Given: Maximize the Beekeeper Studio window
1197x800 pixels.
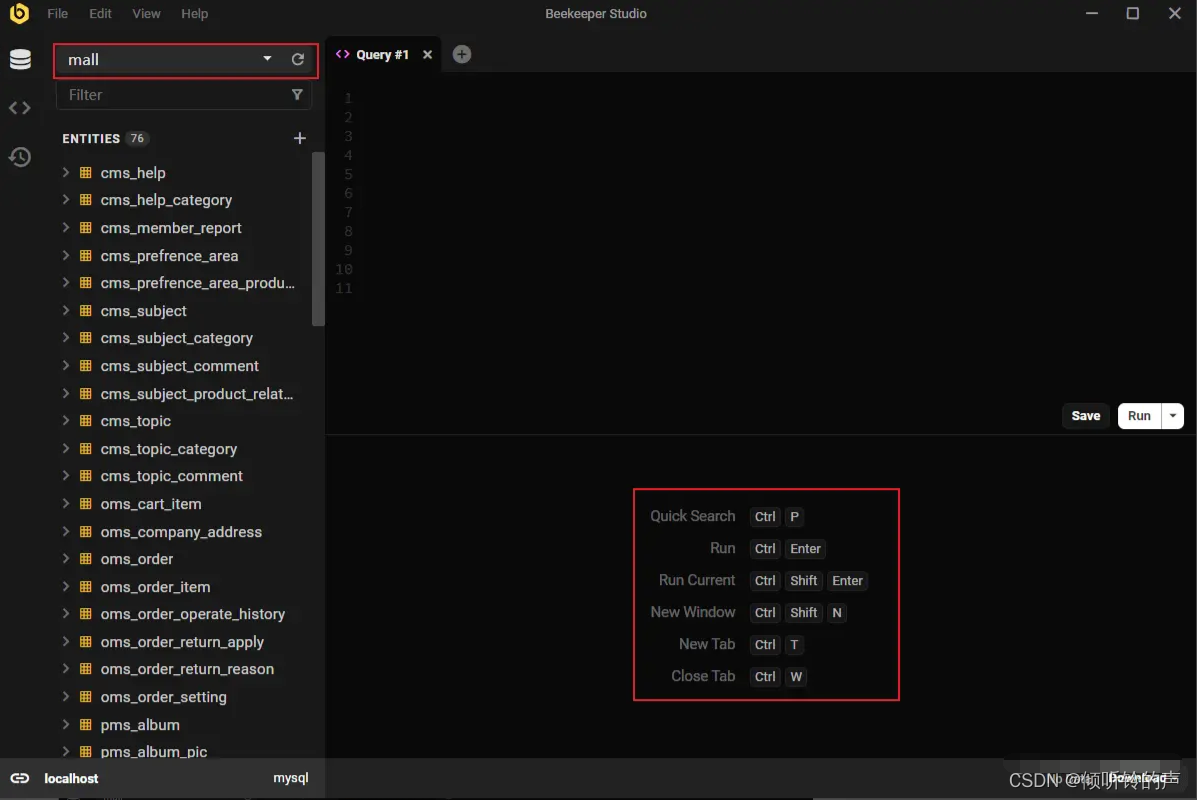Looking at the screenshot, I should point(1133,13).
